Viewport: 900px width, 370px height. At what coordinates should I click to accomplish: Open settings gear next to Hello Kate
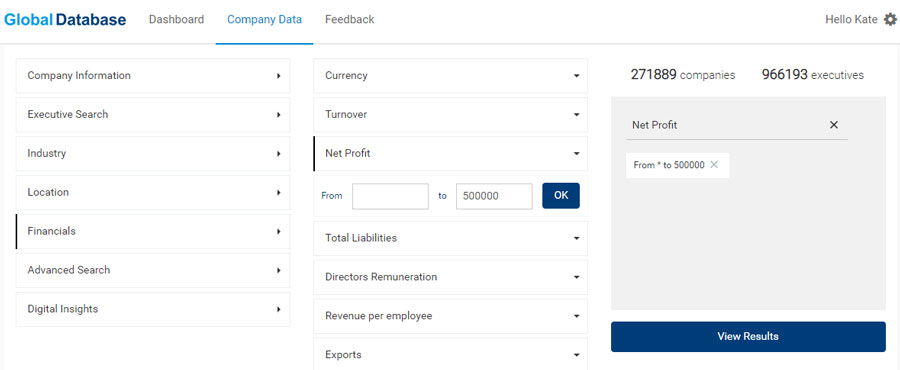tap(890, 20)
